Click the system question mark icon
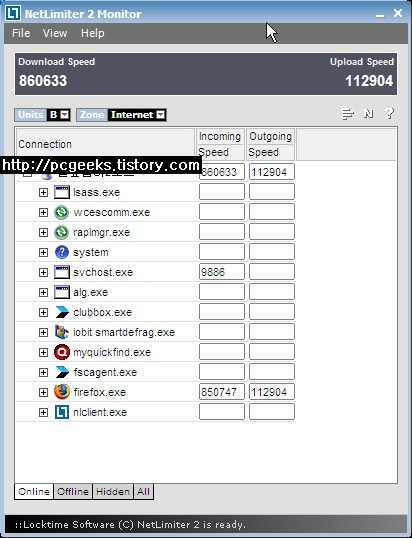The width and height of the screenshot is (412, 538). click(x=62, y=252)
